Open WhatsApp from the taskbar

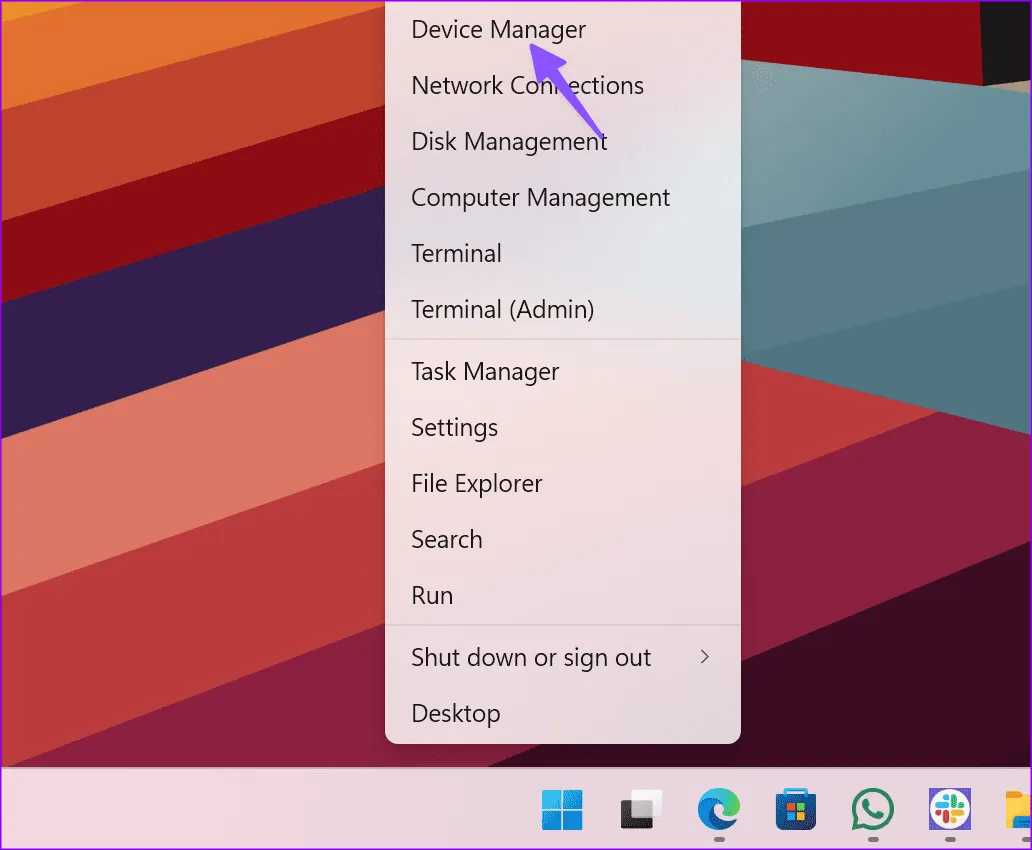click(873, 809)
